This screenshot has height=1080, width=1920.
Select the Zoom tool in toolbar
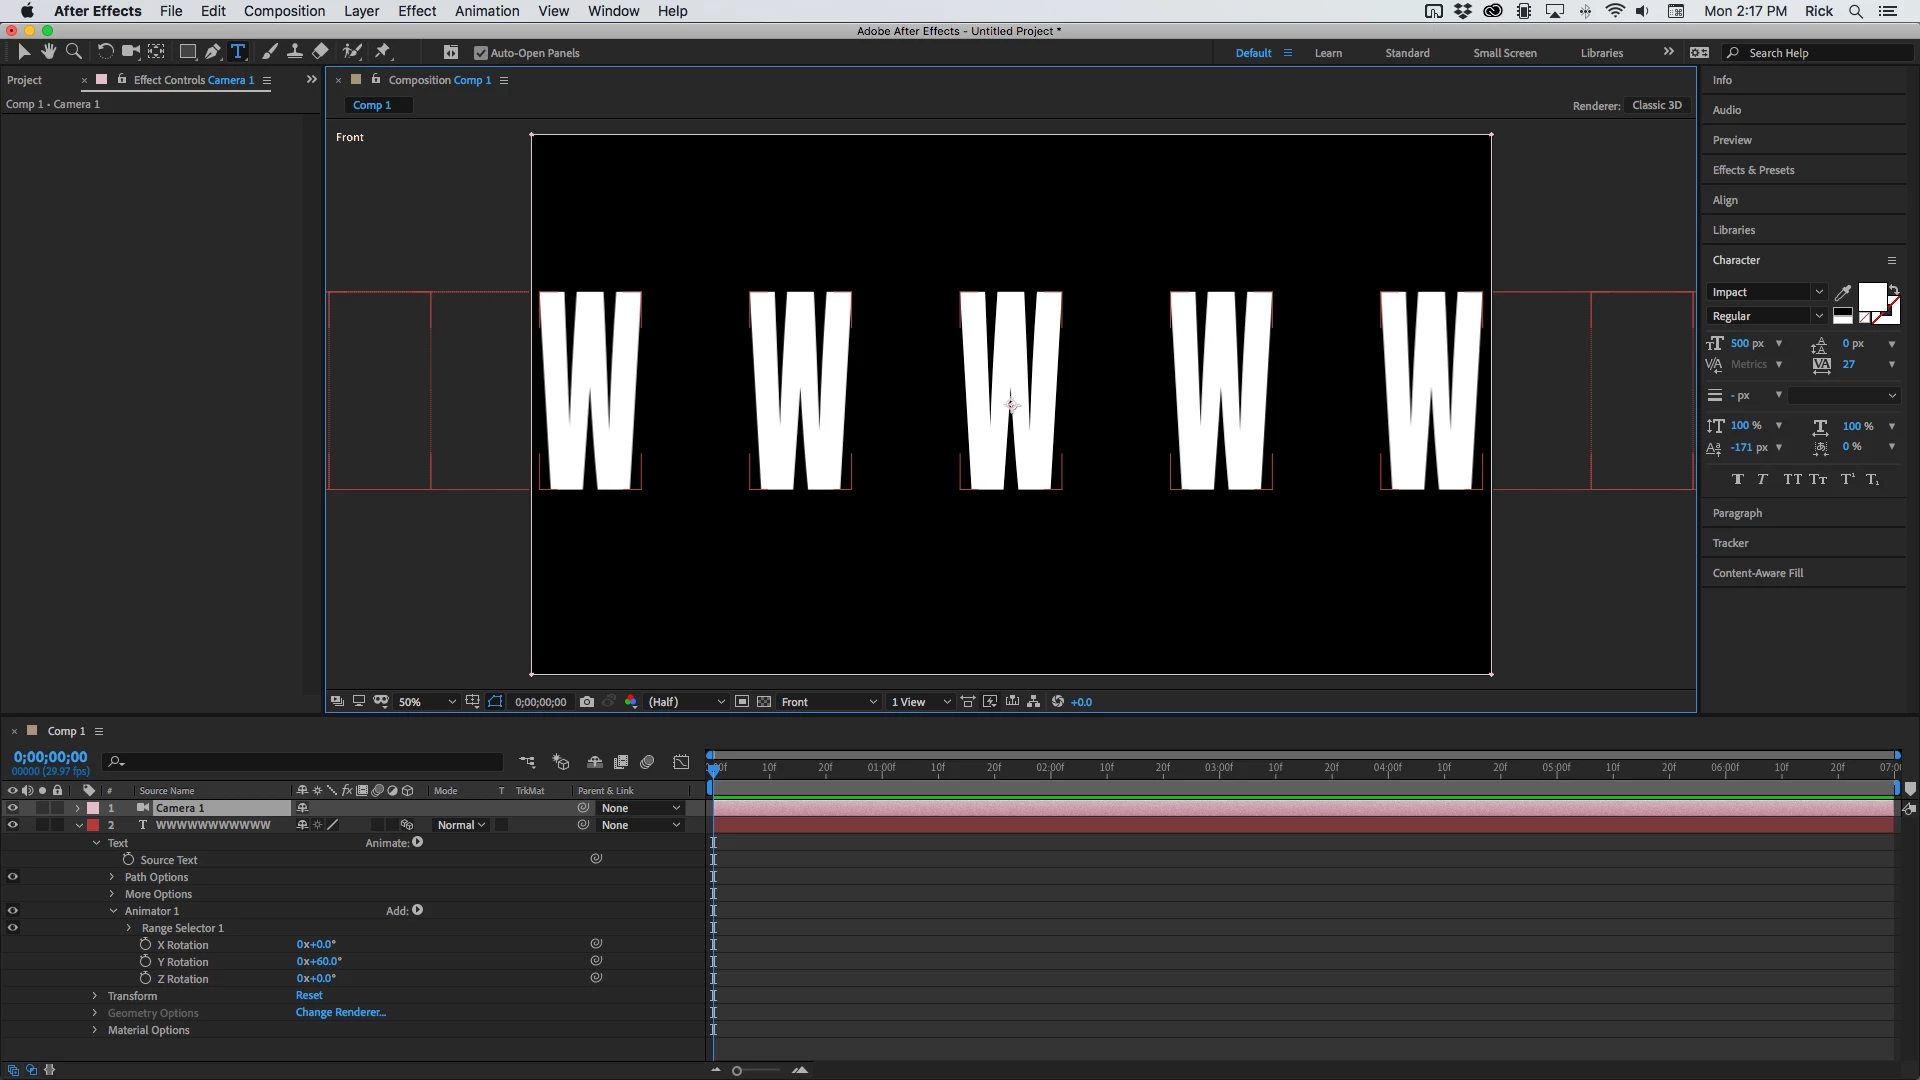(x=74, y=51)
